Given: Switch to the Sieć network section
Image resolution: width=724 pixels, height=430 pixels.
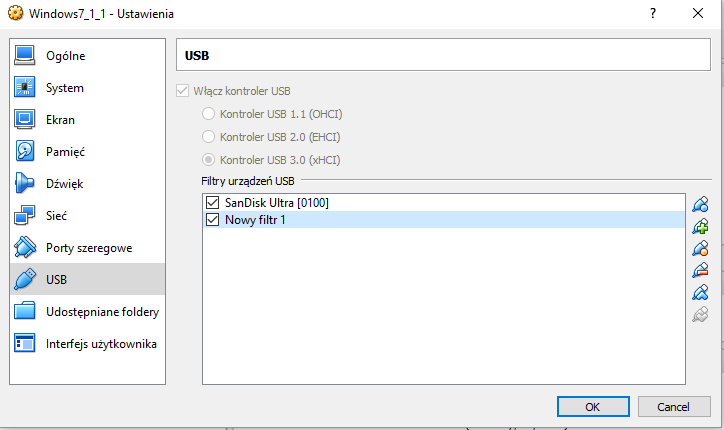Looking at the screenshot, I should [x=58, y=216].
